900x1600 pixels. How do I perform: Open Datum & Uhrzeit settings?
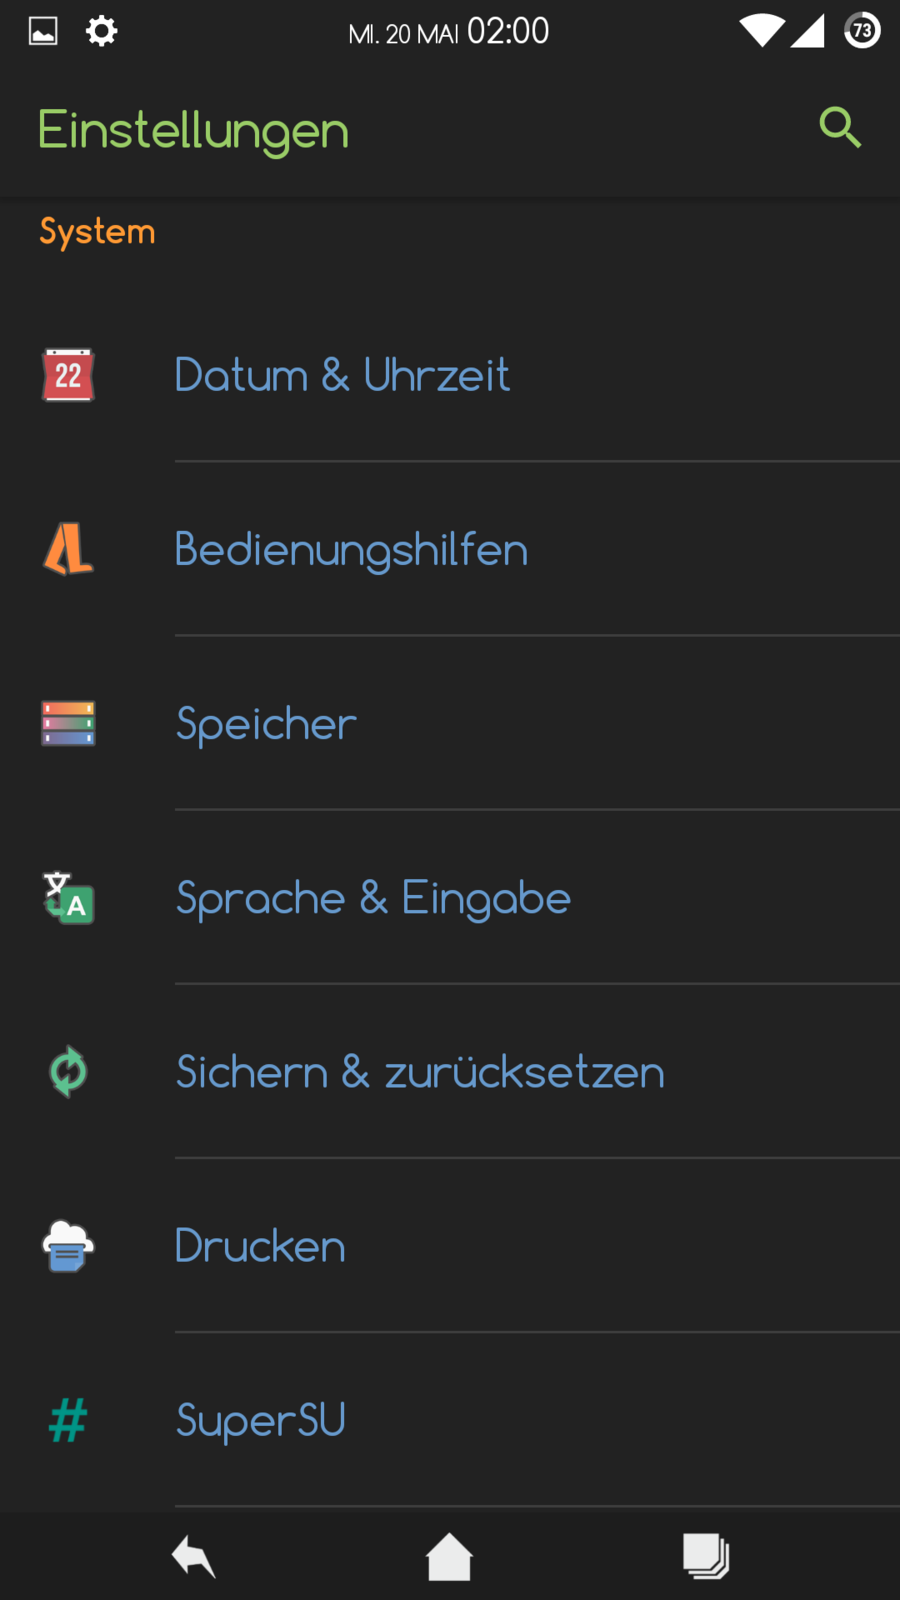click(x=342, y=375)
